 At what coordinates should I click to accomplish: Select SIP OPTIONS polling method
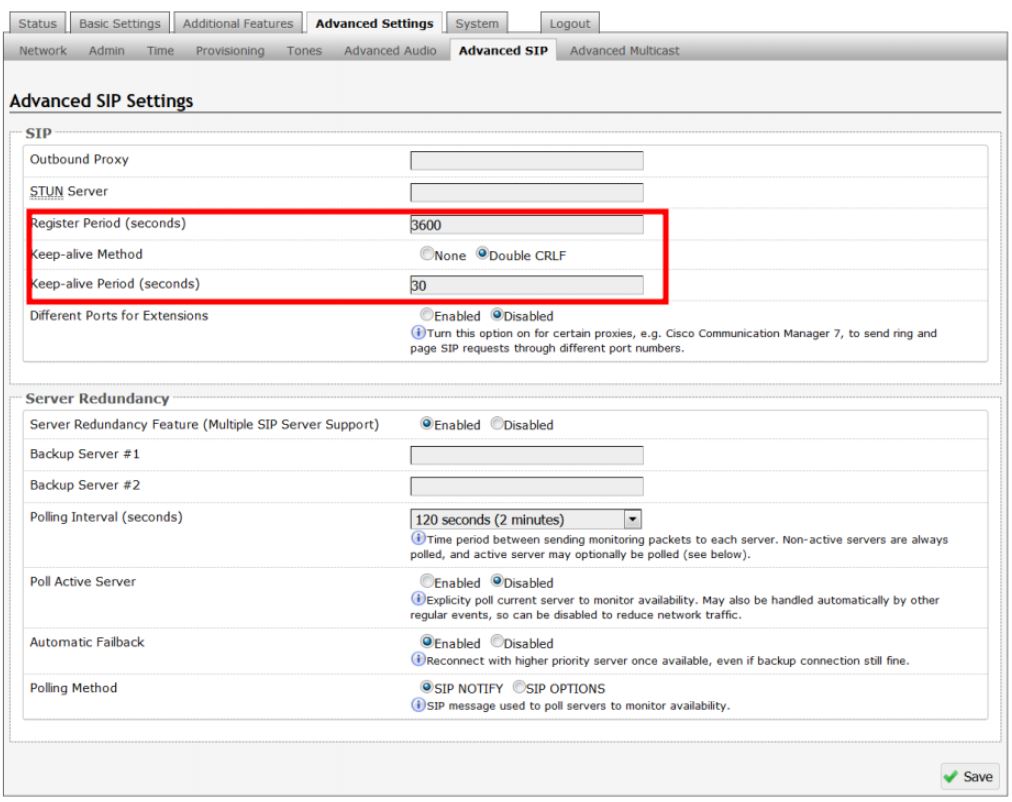[x=519, y=688]
